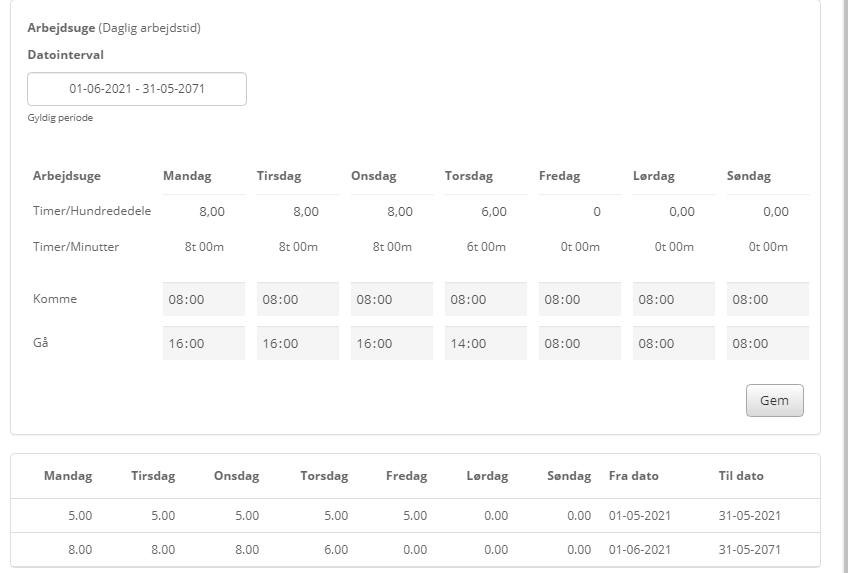This screenshot has width=848, height=573.
Task: Click the Komme time field for Fredag
Action: [x=580, y=299]
